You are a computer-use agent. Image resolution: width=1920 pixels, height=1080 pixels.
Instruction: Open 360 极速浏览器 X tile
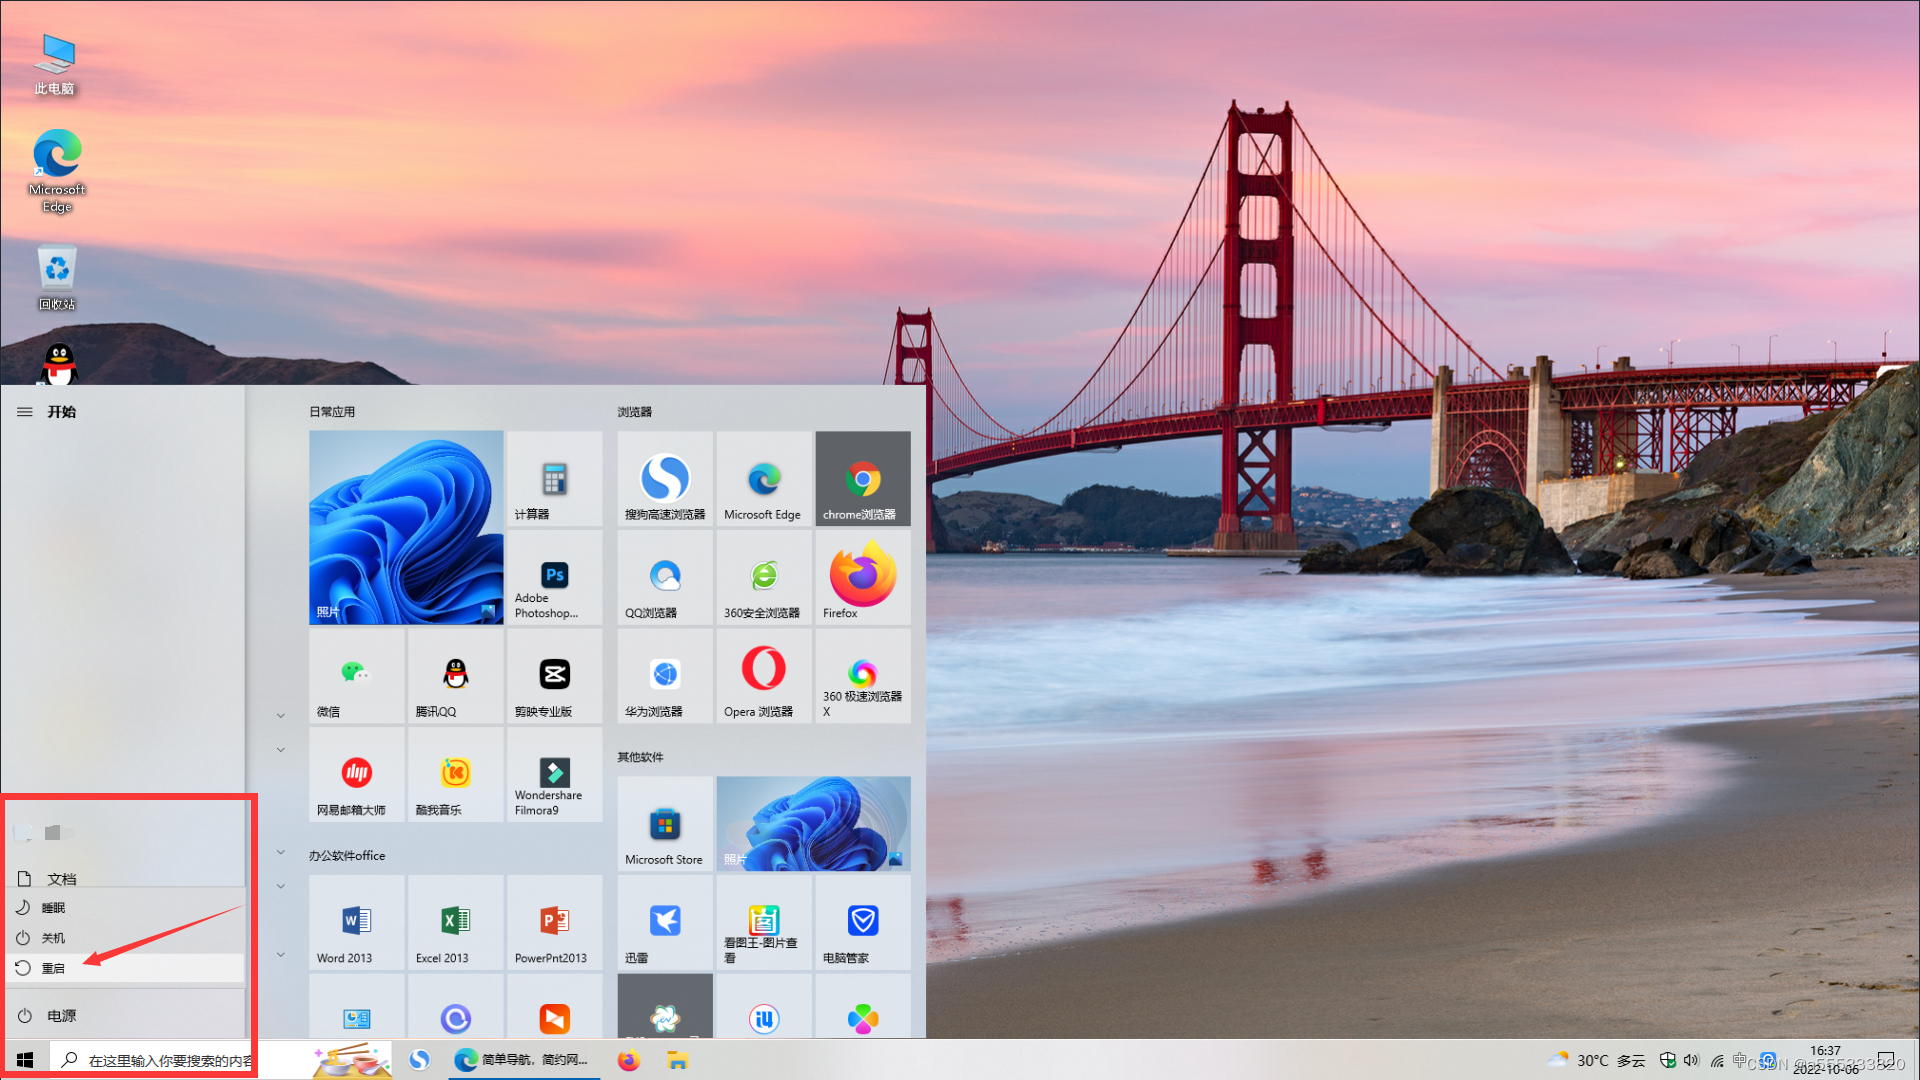pos(863,676)
